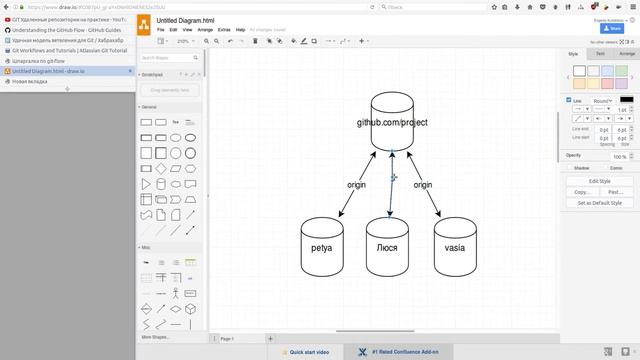Viewport: 640px width, 360px height.
Task: Enable the Comic checkbox
Action: coord(605,168)
